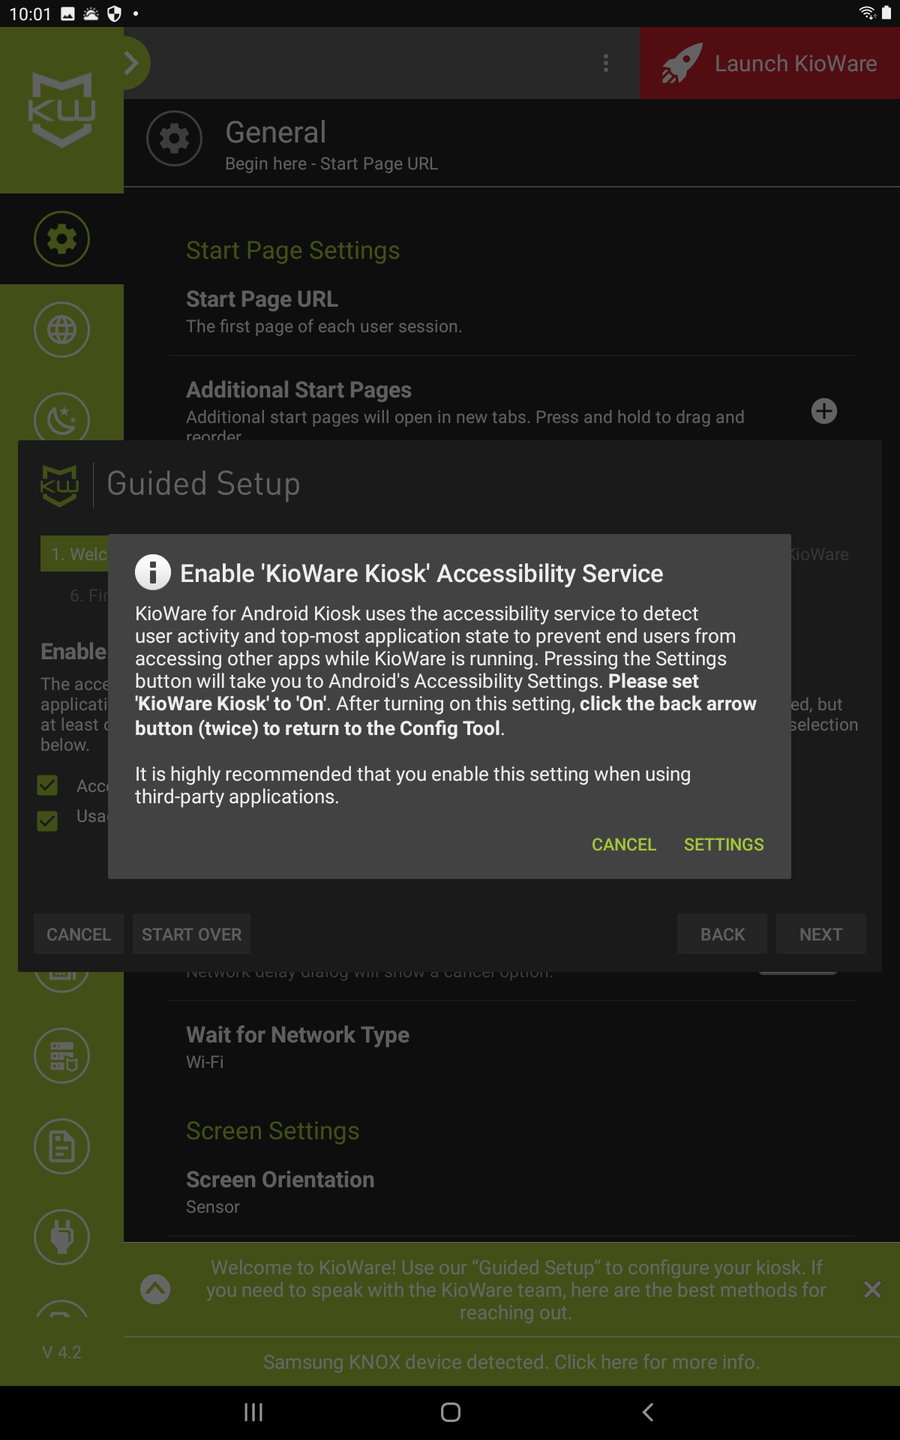This screenshot has height=1440, width=900.
Task: Open the document sidebar icon
Action: 62,1146
